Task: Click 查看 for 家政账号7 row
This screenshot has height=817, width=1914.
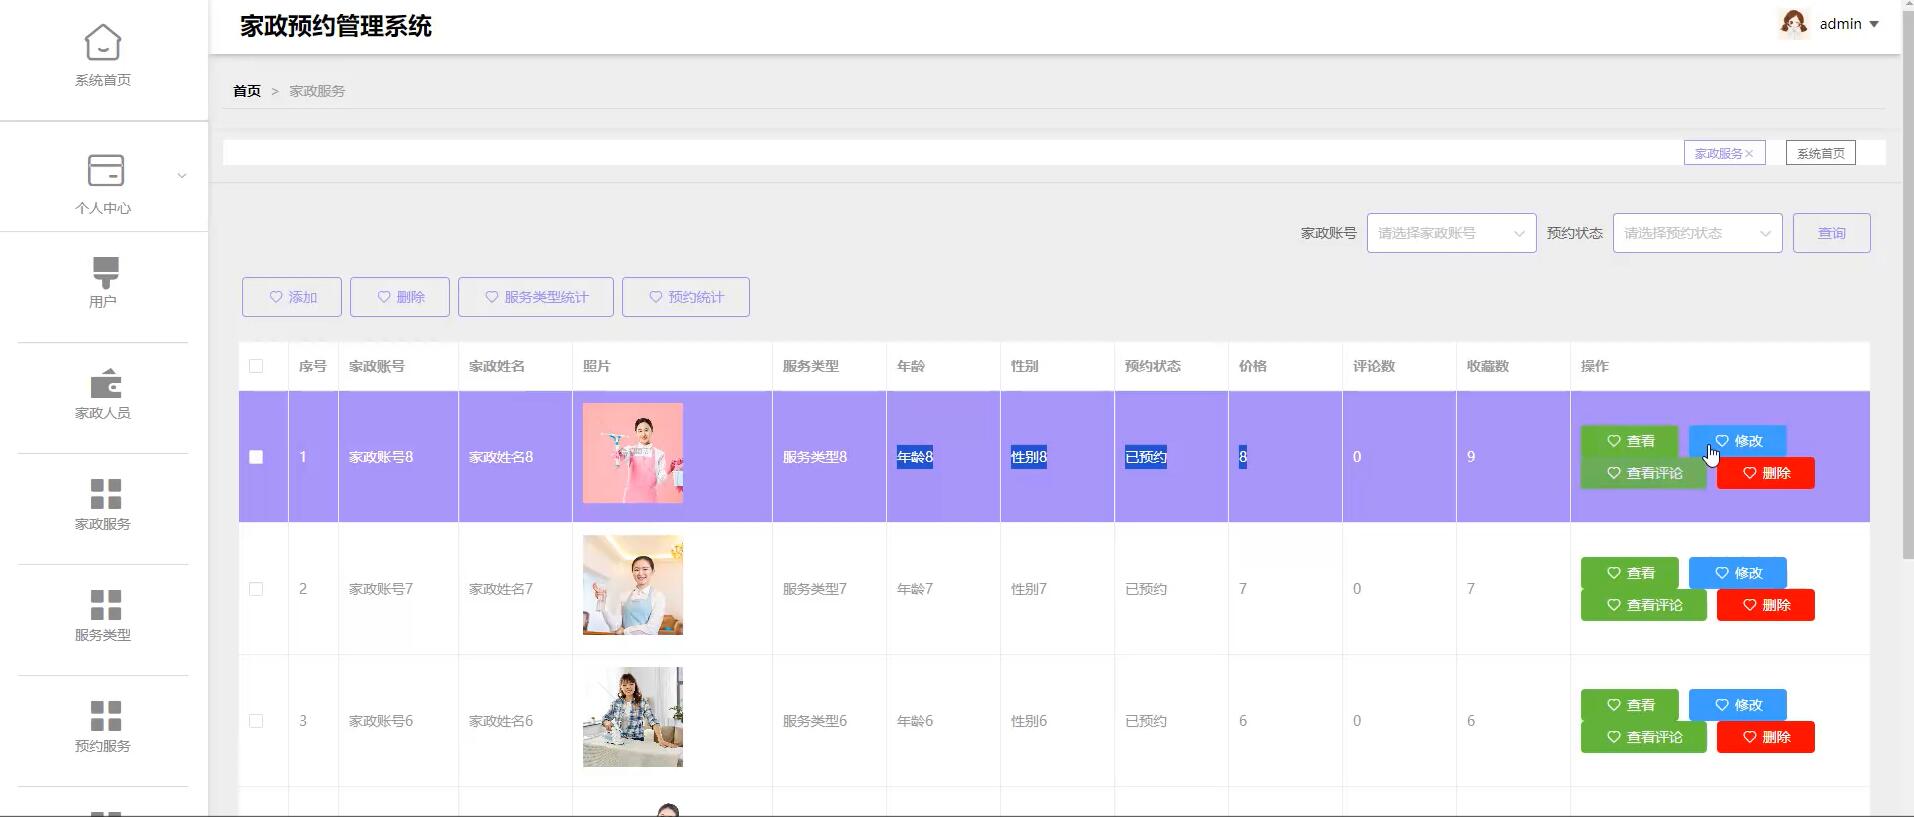Action: click(x=1629, y=573)
